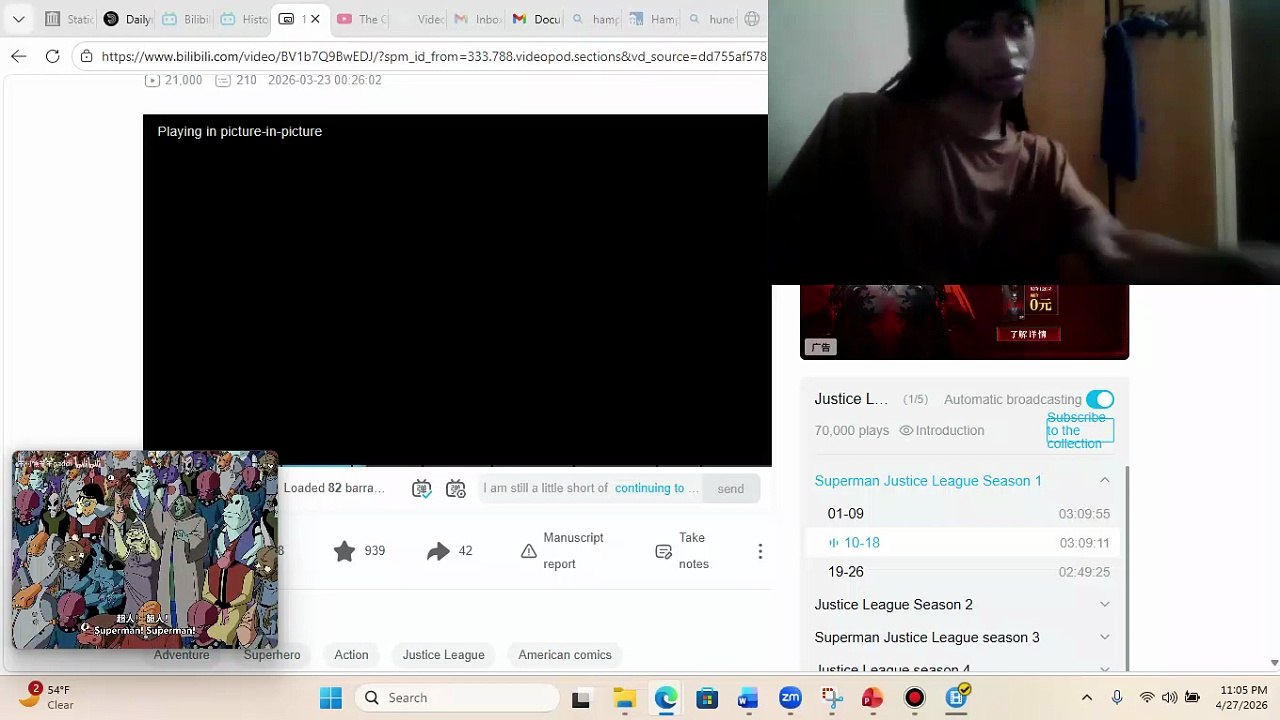Screen dimensions: 1280x720
Task: Open the Windows Start menu
Action: (x=330, y=698)
